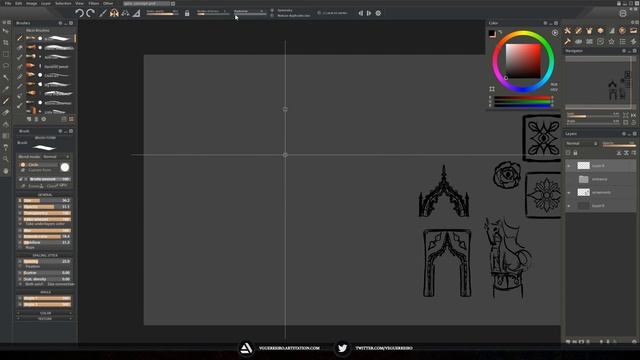Image resolution: width=640 pixels, height=360 pixels.
Task: Open layer blend mode Normal dropdown
Action: point(582,143)
